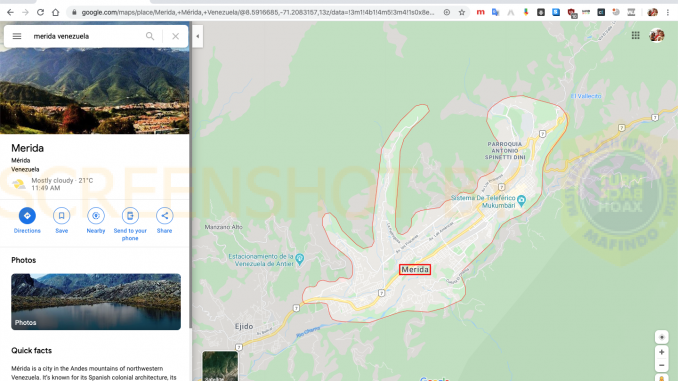The height and width of the screenshot is (381, 678).
Task: Open the Google account avatar
Action: 657,35
